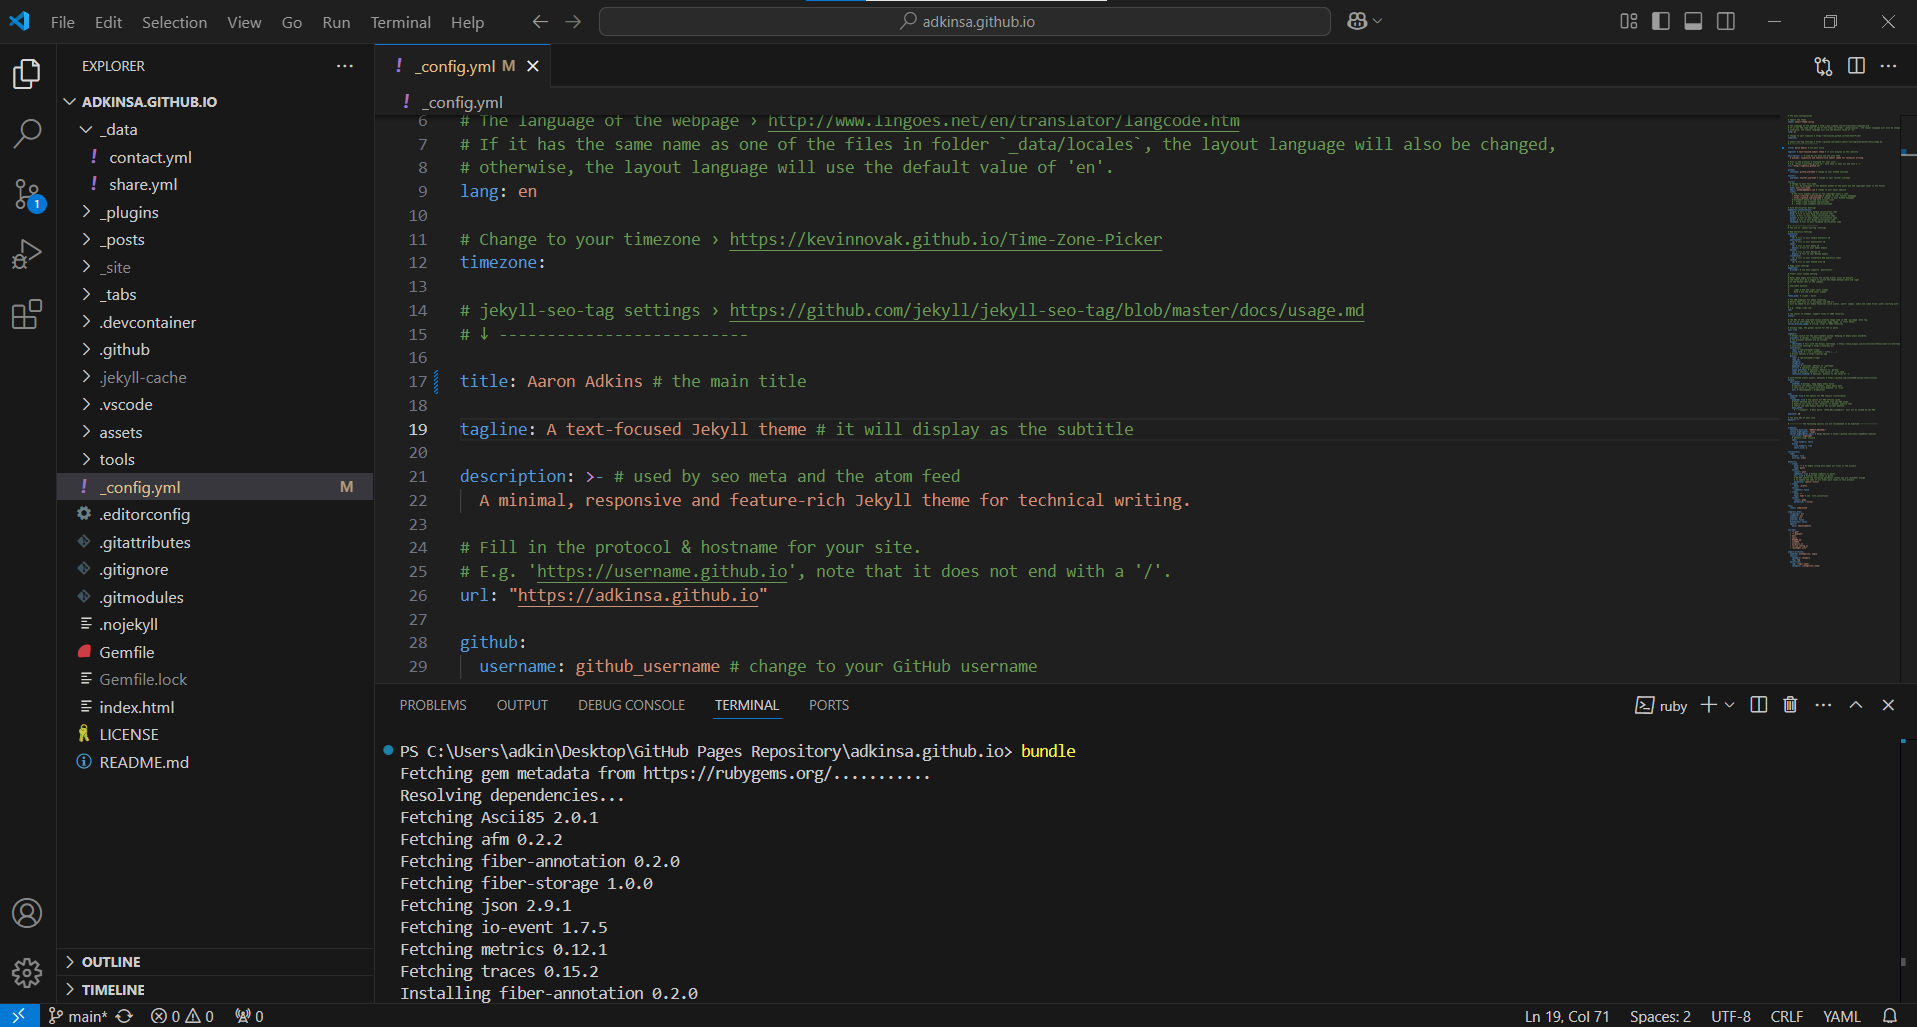Go back using the navigation arrow
Image resolution: width=1917 pixels, height=1027 pixels.
coord(540,21)
